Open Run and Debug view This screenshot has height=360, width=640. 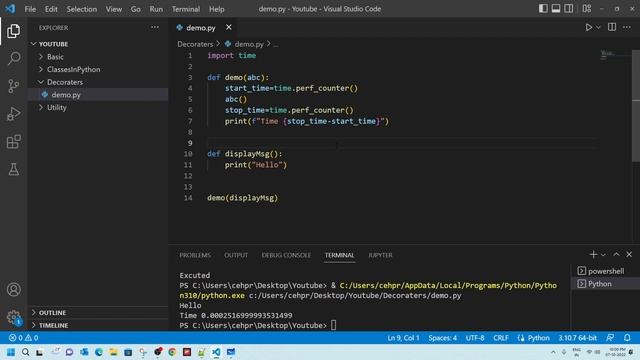point(13,114)
